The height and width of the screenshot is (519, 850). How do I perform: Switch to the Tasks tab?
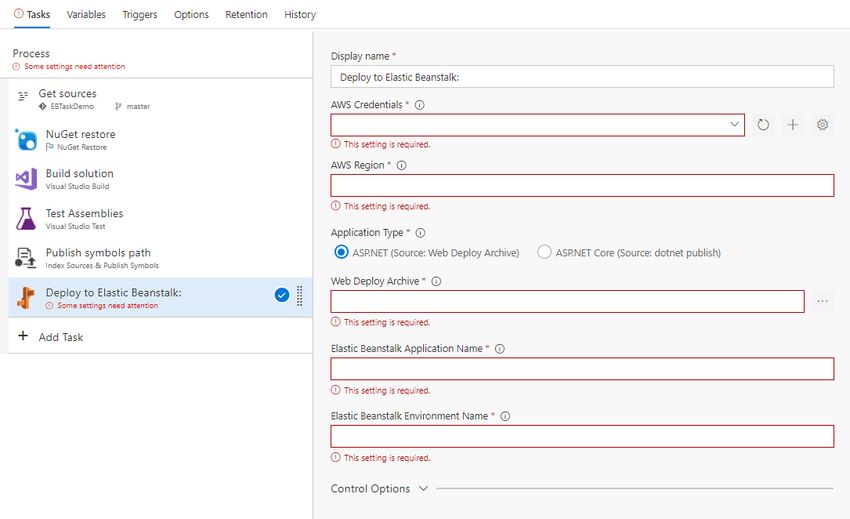point(32,15)
